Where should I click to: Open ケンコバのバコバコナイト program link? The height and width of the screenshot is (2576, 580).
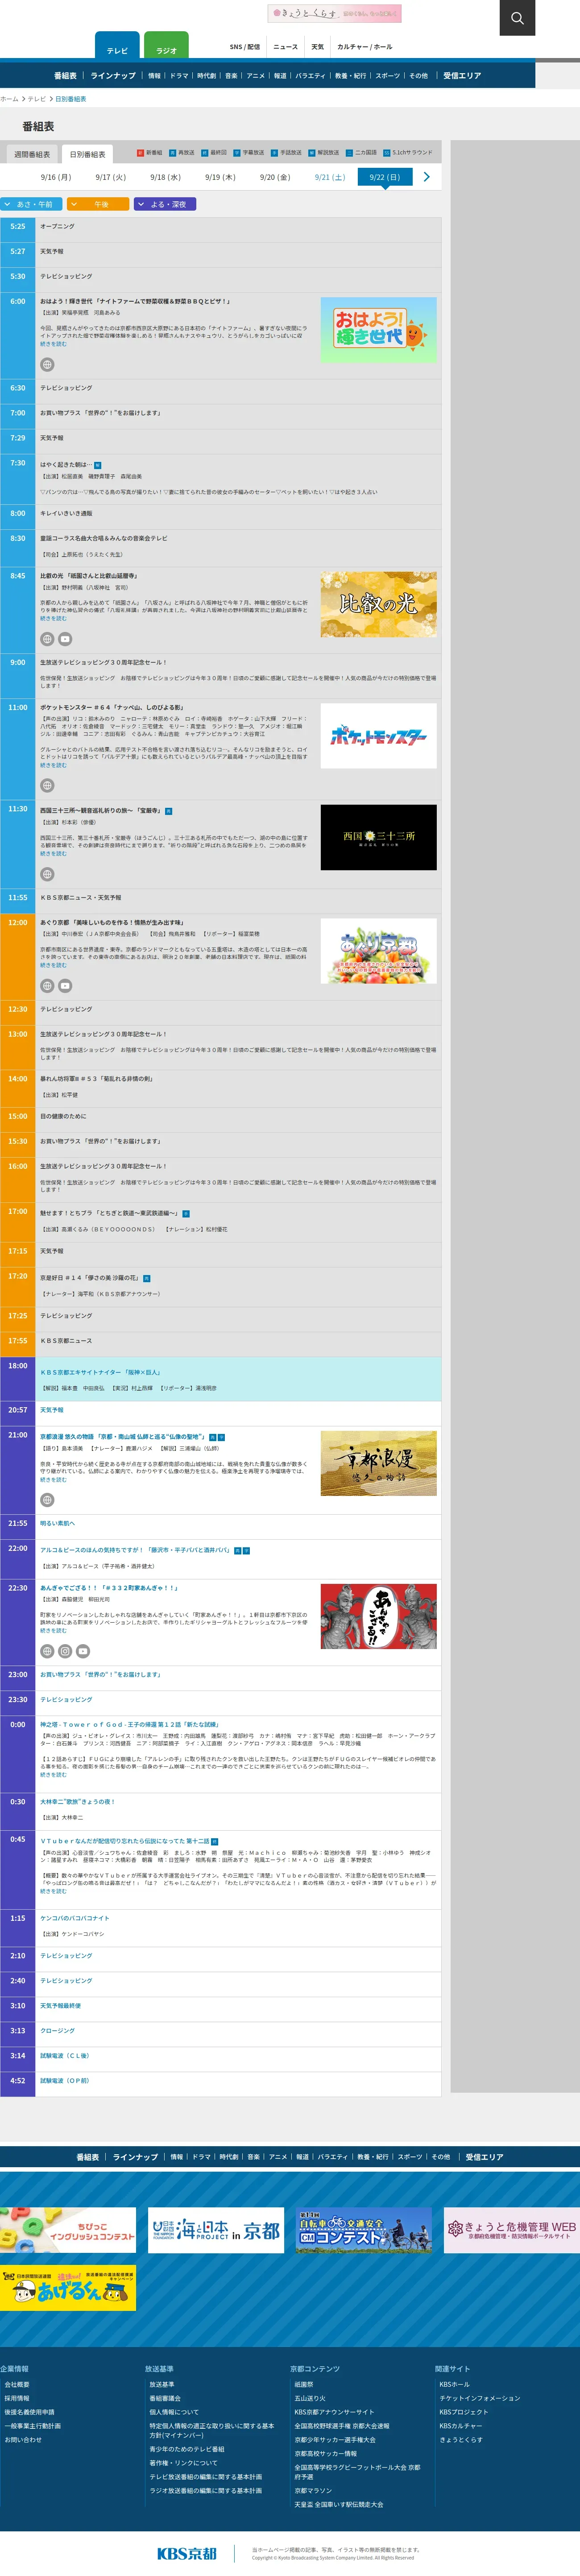[75, 1918]
